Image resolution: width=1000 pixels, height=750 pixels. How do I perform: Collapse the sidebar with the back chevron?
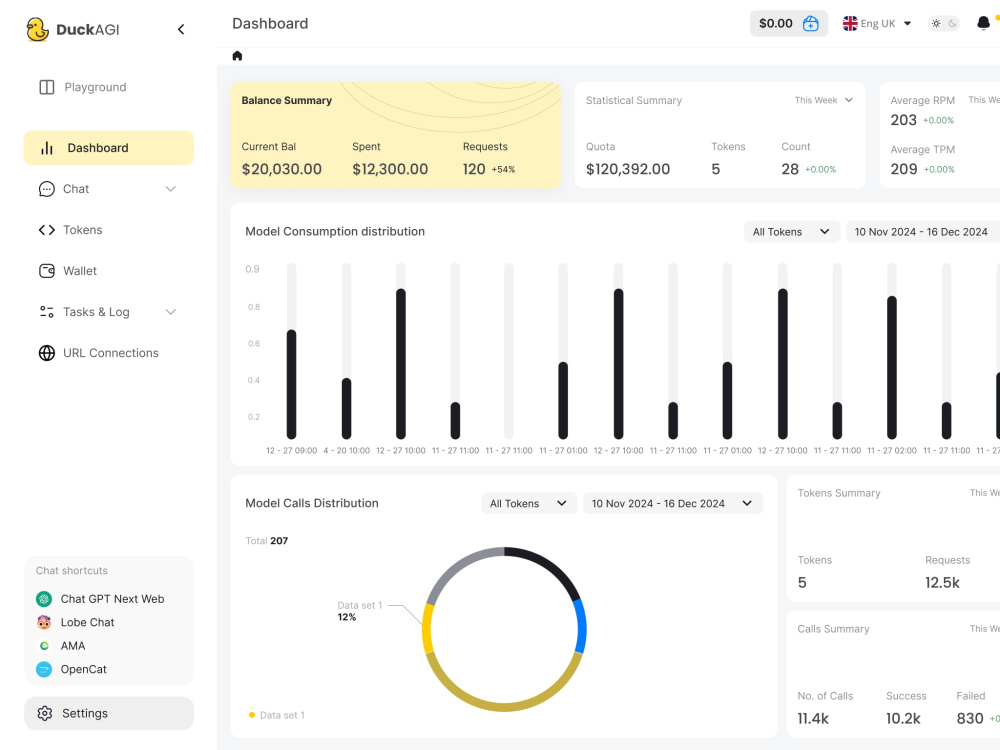click(181, 29)
